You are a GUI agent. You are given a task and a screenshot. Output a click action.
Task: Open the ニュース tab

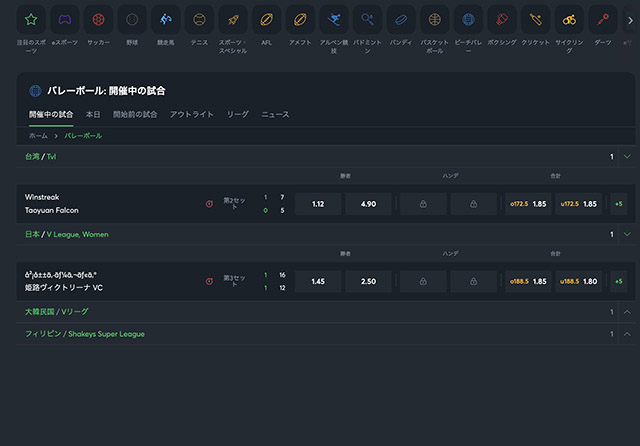pos(275,115)
